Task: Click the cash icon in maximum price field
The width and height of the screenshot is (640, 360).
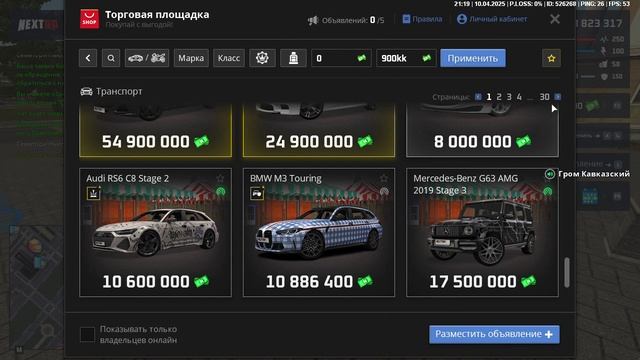Action: click(427, 58)
